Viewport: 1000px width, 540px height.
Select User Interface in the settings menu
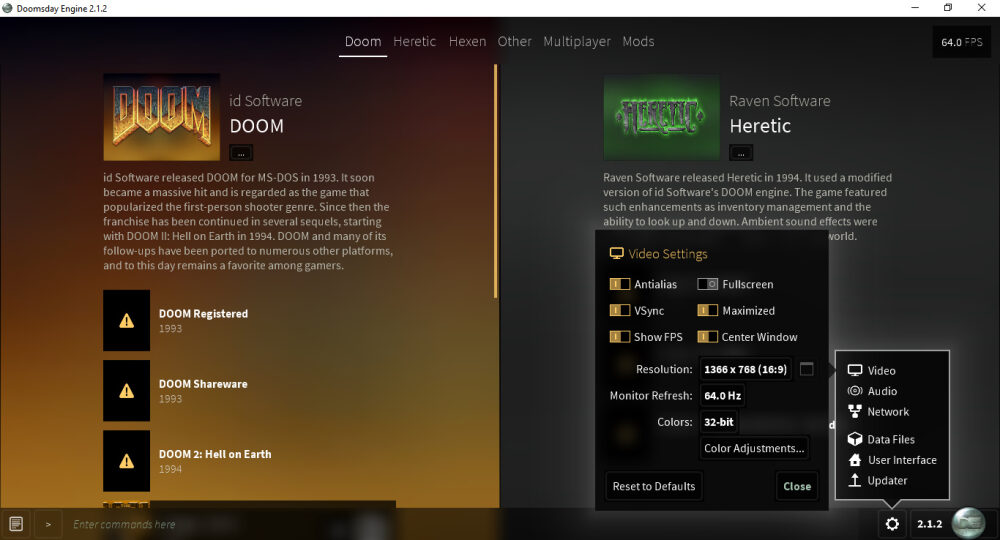click(x=892, y=460)
